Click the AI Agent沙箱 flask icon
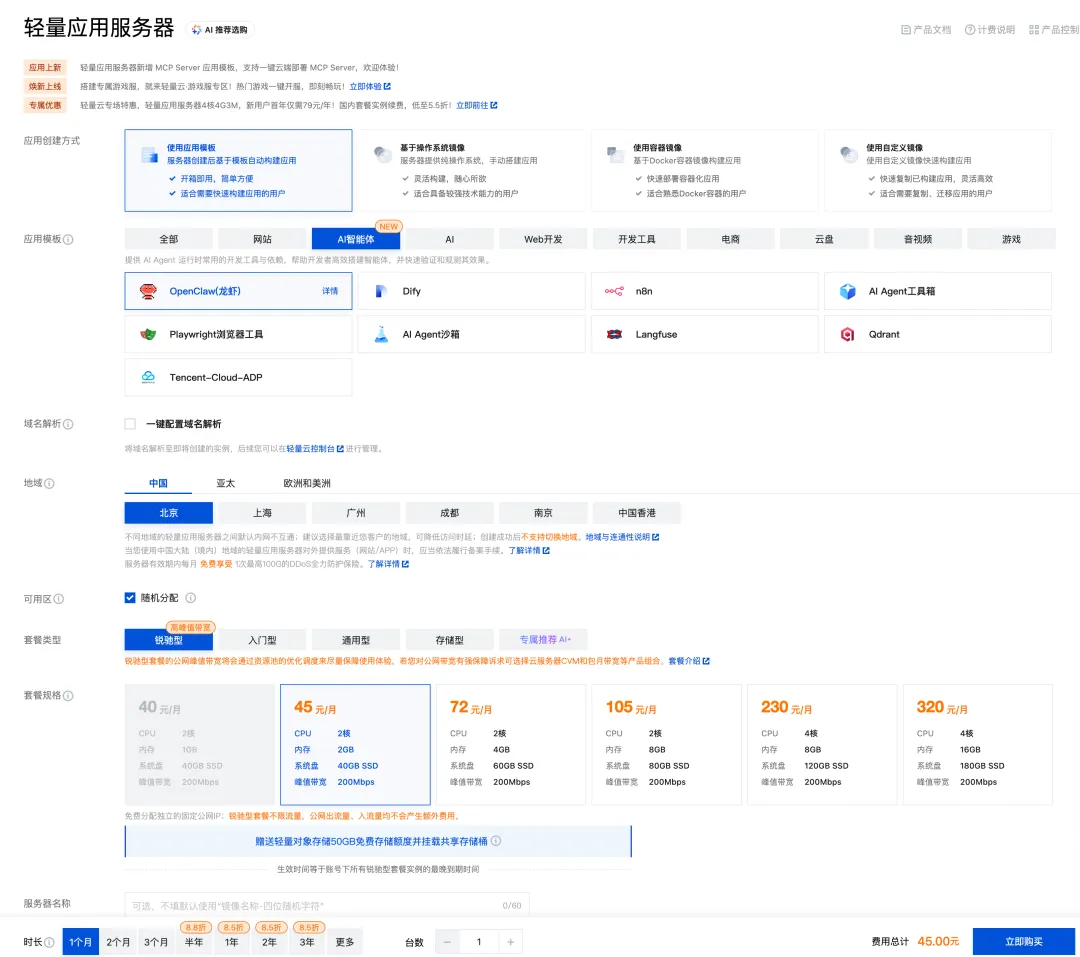The width and height of the screenshot is (1080, 957). (381, 334)
